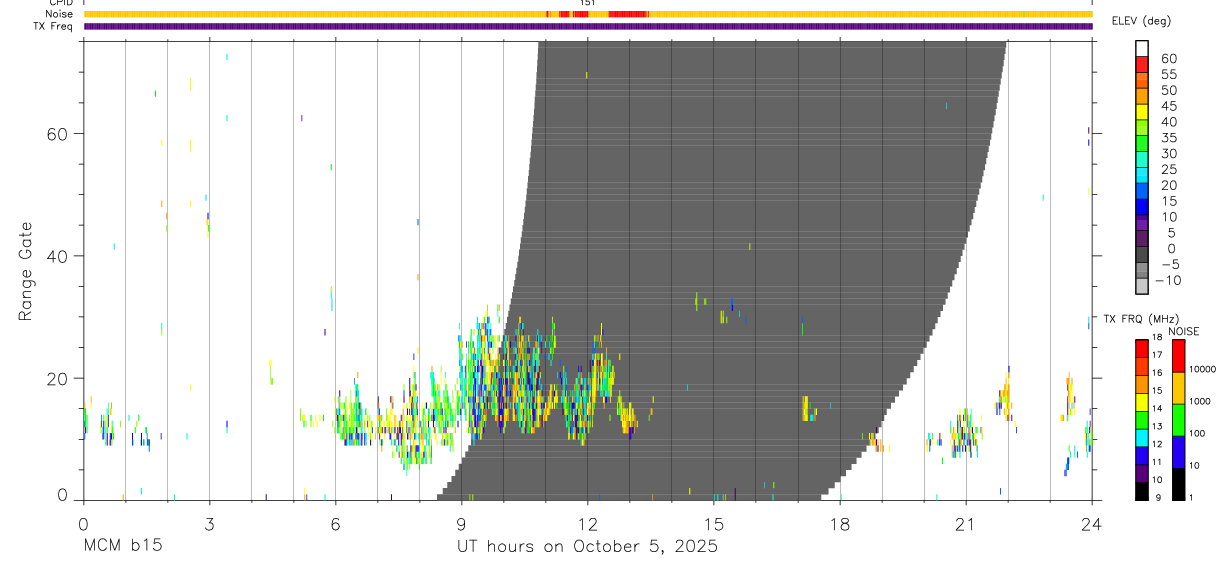Pick yellow ELEV segment between 45 and 40
Image resolution: width=1228 pixels, height=567 pixels.
tap(1141, 113)
